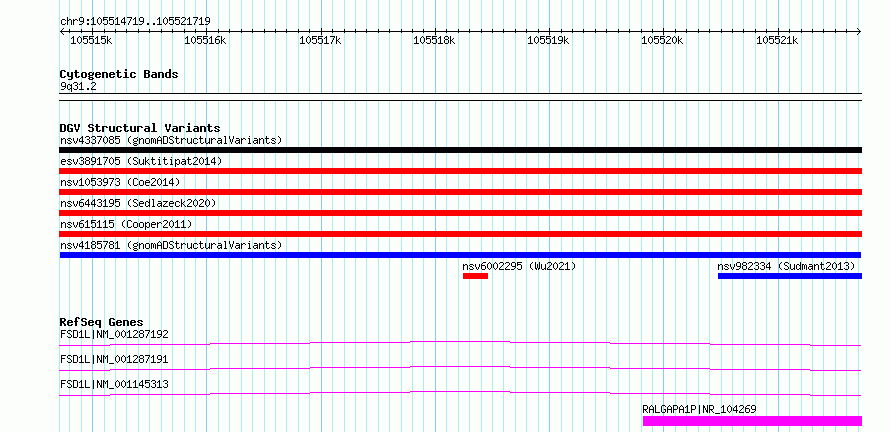Select the FSD1L NM_001287191 intron line
Screen dimensions: 890x432
click(x=460, y=368)
